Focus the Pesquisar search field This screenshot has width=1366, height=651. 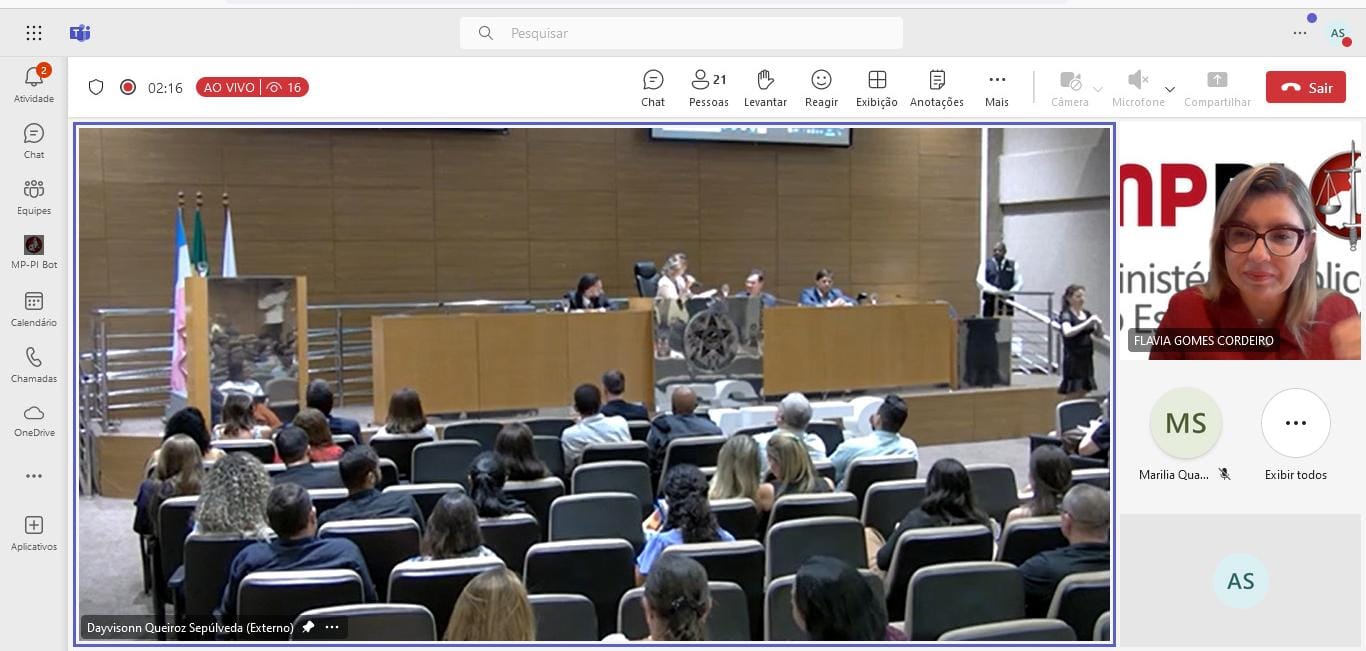click(x=681, y=33)
